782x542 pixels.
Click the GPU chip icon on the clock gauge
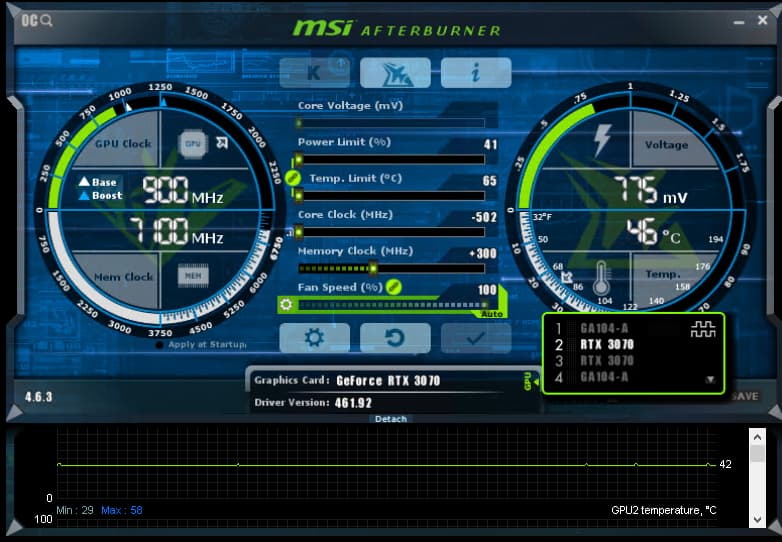point(193,144)
